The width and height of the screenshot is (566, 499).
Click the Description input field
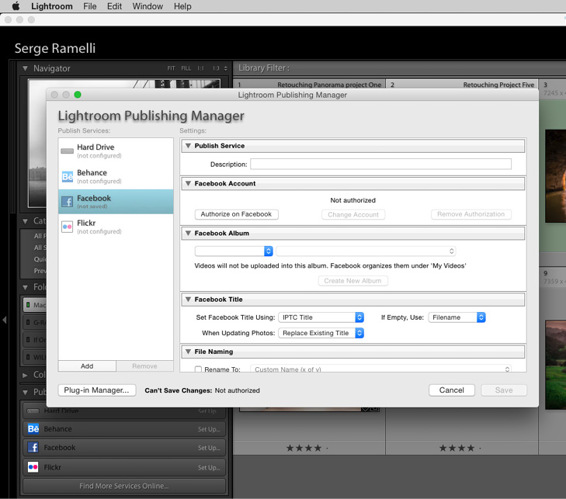(381, 164)
